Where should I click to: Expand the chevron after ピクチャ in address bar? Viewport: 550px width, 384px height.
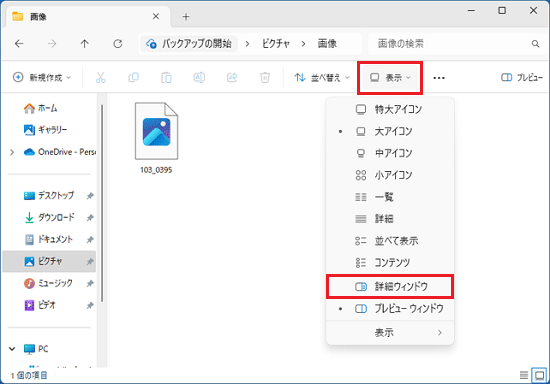[303, 44]
